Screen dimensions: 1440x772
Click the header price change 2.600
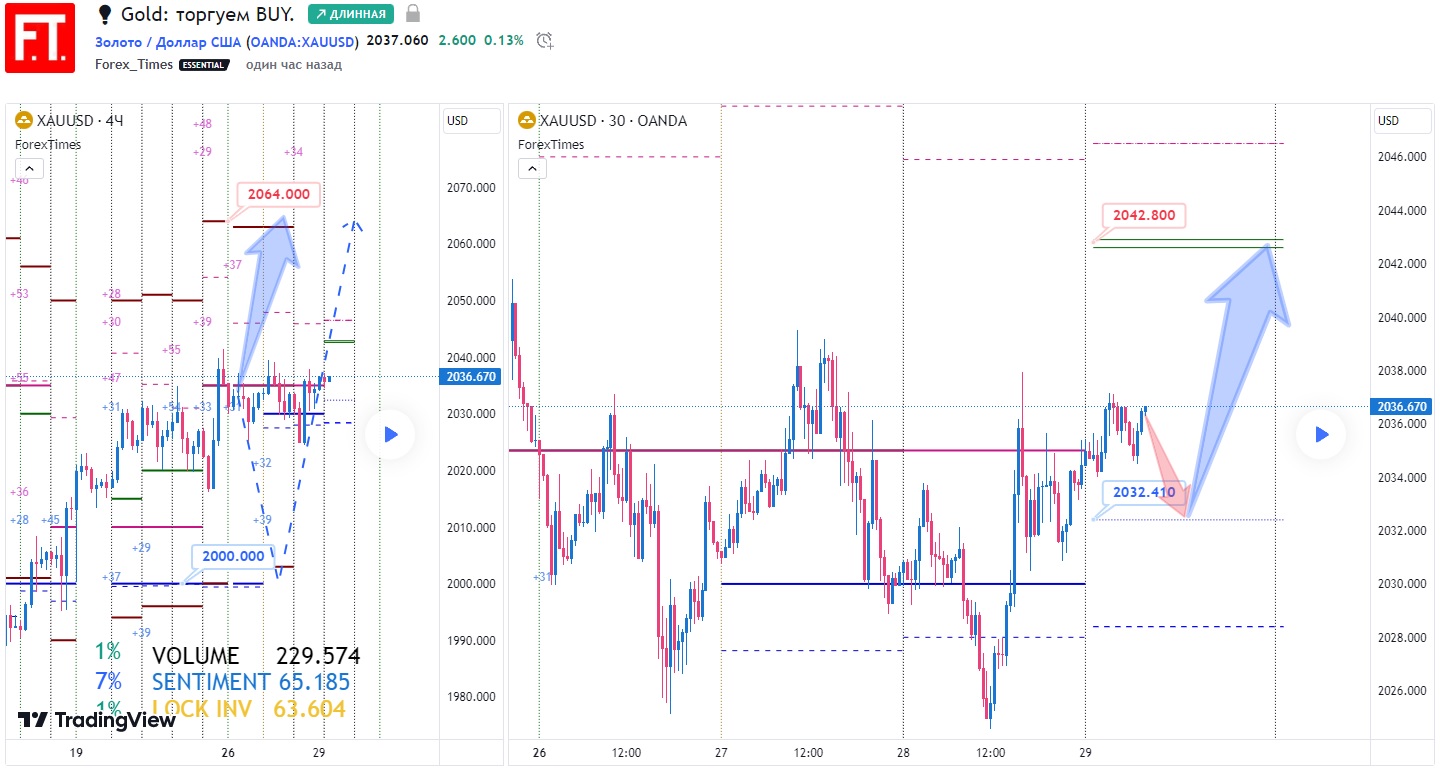[x=456, y=41]
